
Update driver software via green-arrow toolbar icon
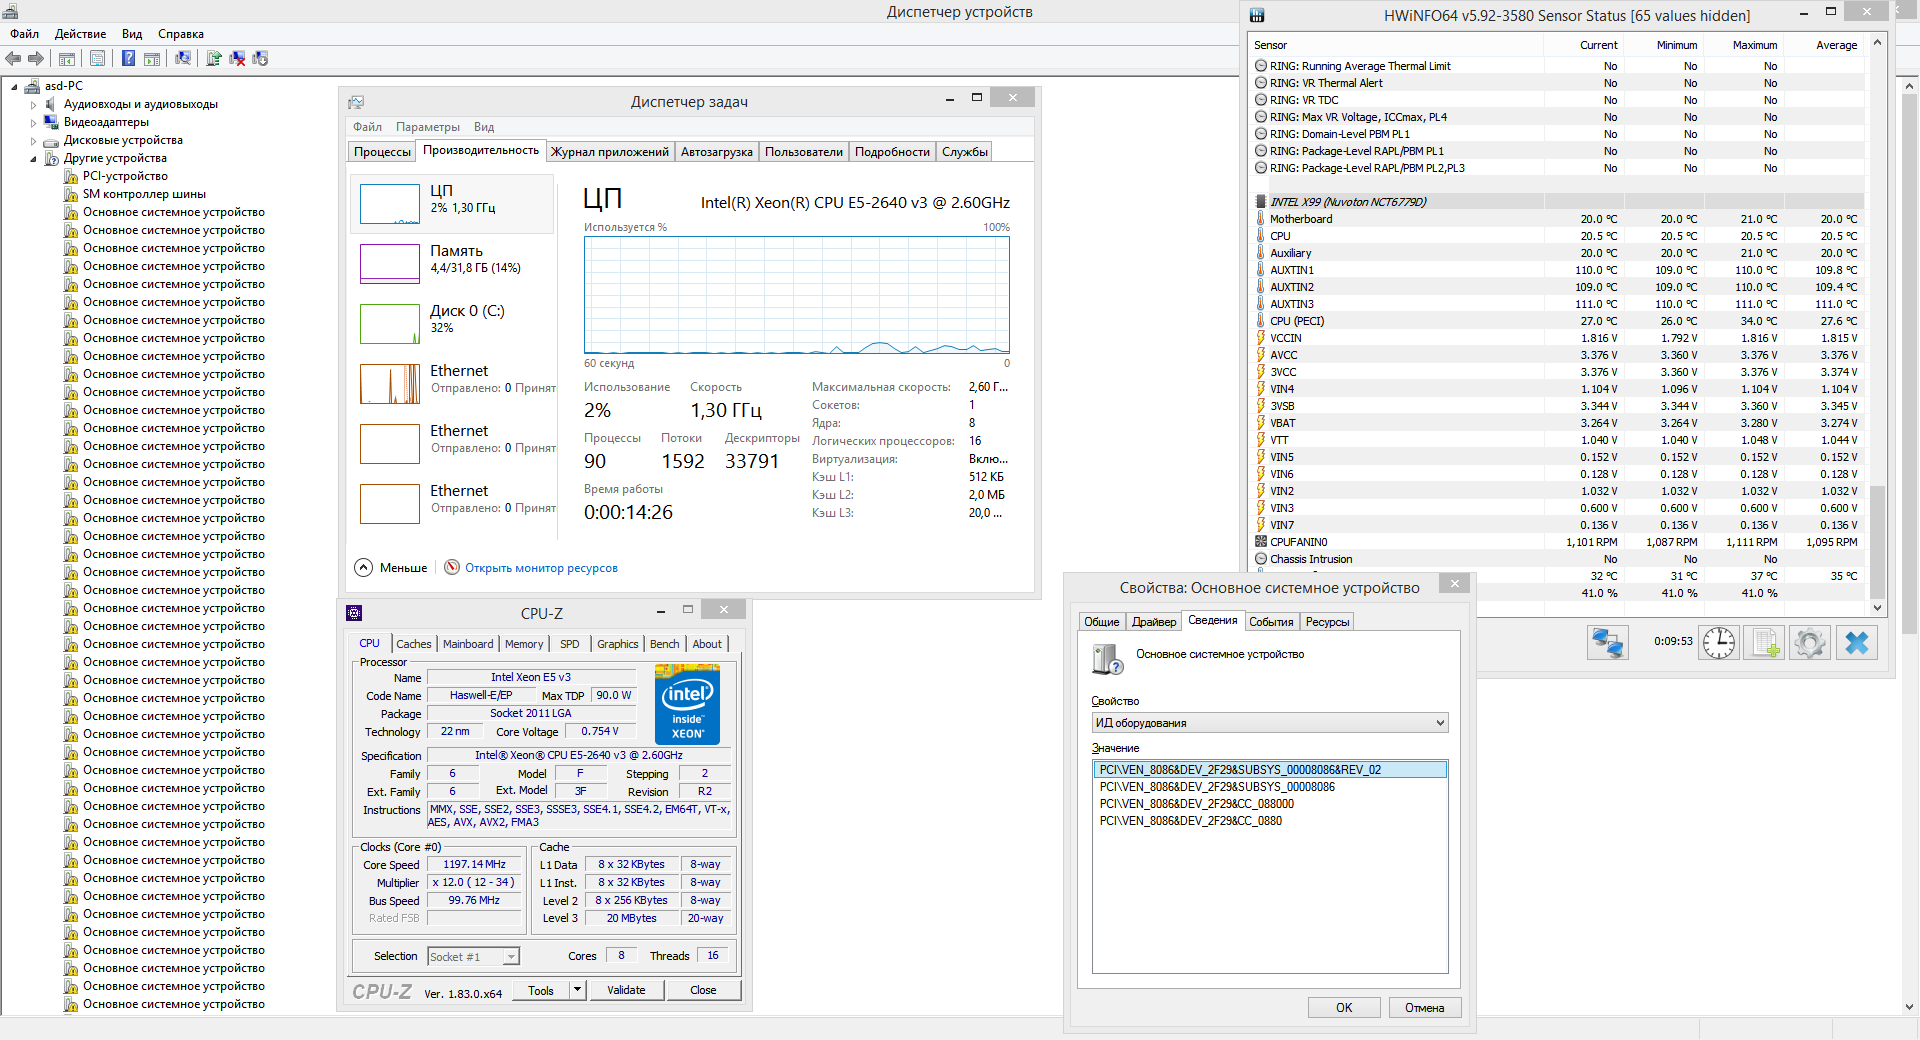[x=214, y=58]
